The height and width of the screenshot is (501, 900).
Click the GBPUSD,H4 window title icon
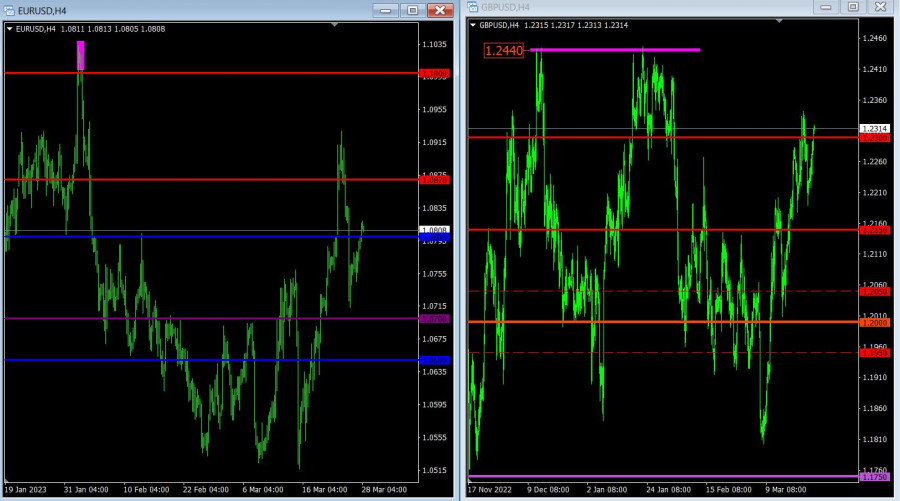pyautogui.click(x=473, y=7)
